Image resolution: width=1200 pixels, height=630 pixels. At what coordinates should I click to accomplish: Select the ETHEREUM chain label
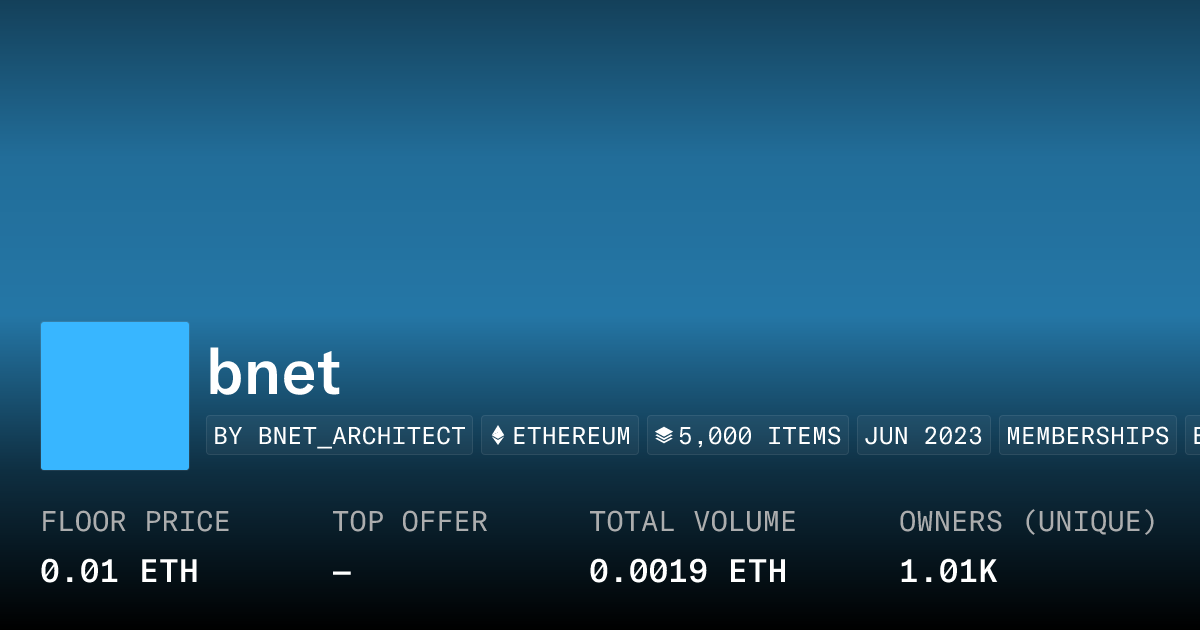(x=571, y=436)
